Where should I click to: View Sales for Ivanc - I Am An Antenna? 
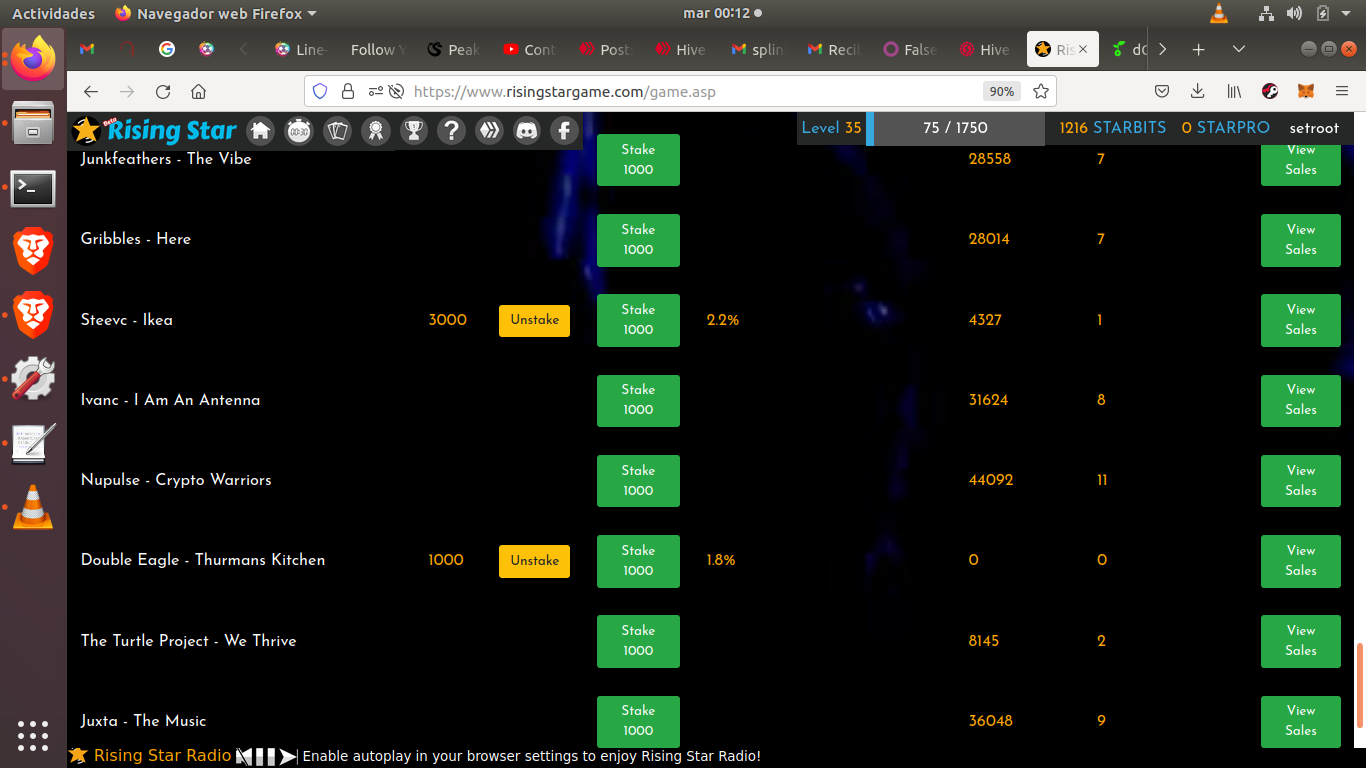1301,400
